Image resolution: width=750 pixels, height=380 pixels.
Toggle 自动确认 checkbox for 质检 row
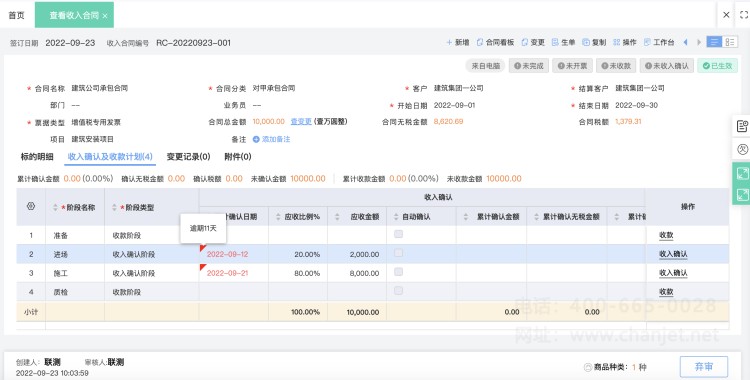click(x=398, y=291)
